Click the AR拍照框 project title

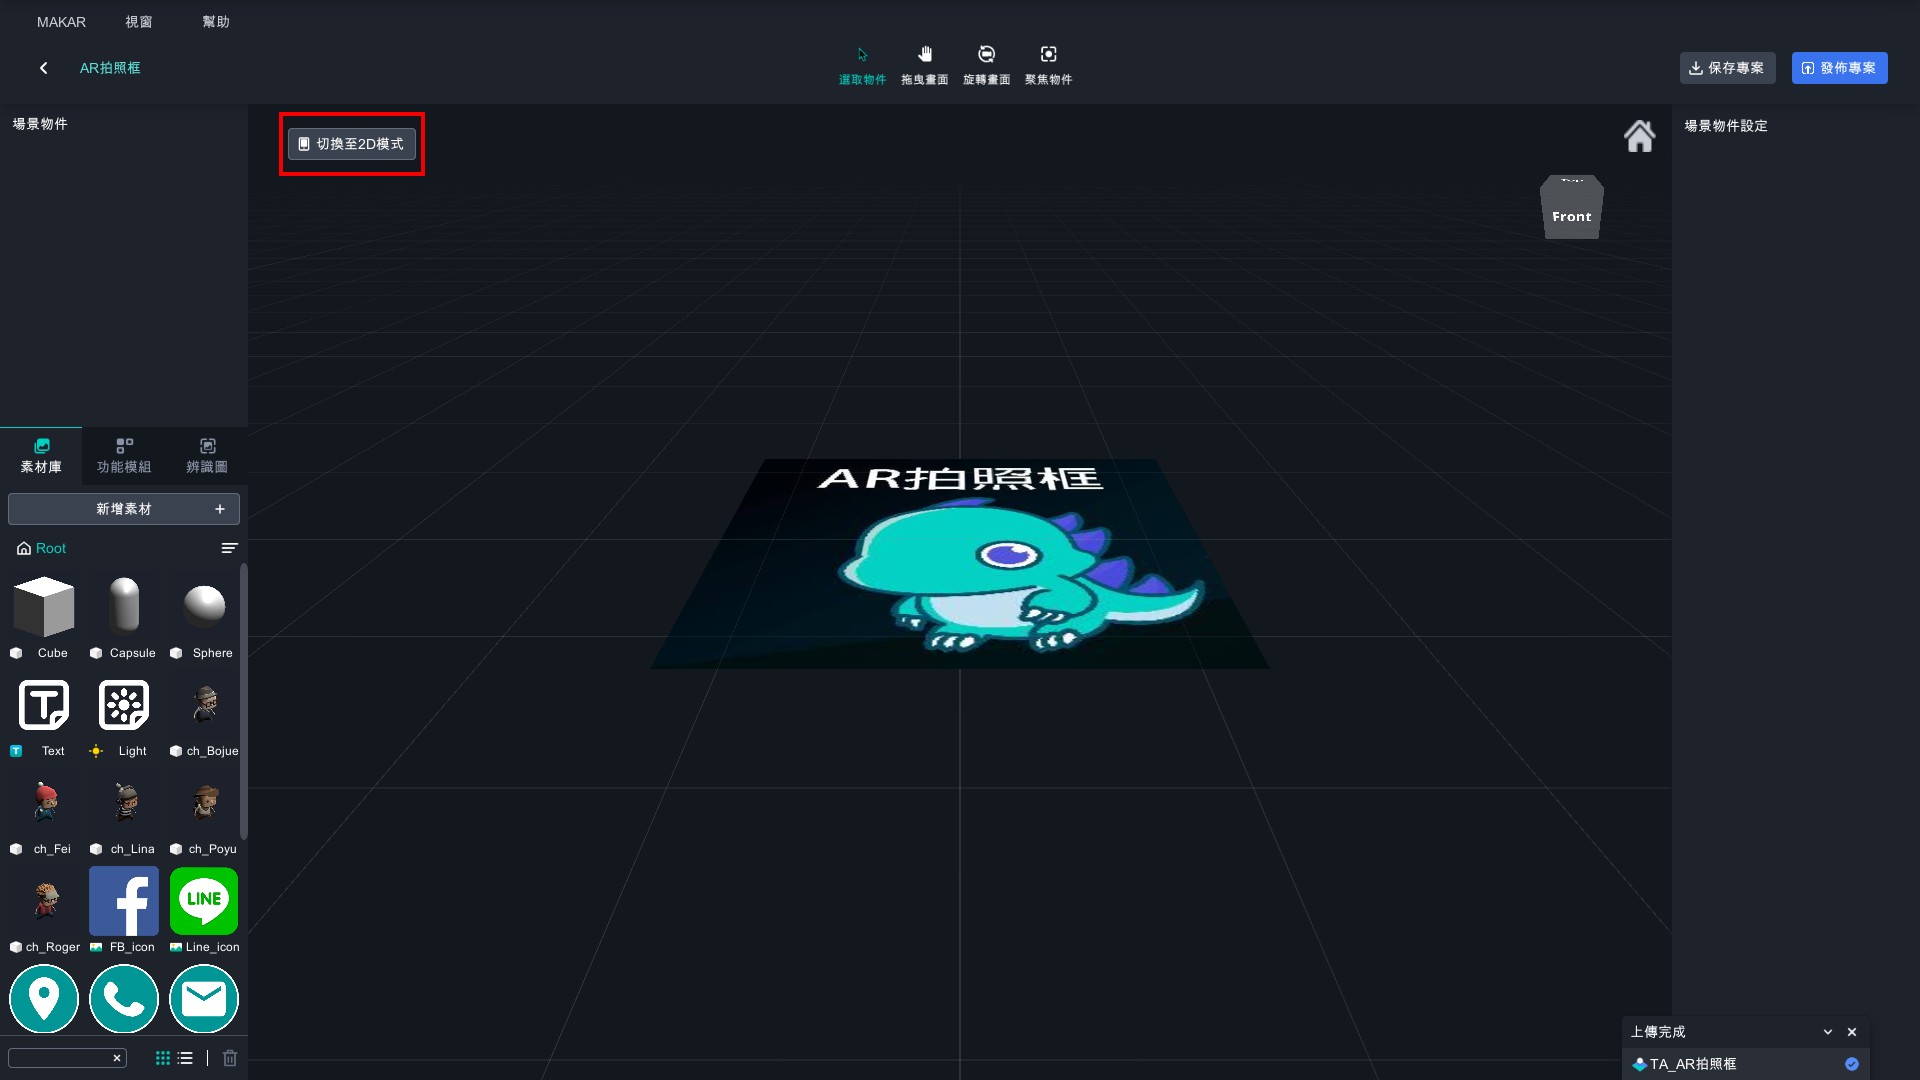click(x=110, y=68)
